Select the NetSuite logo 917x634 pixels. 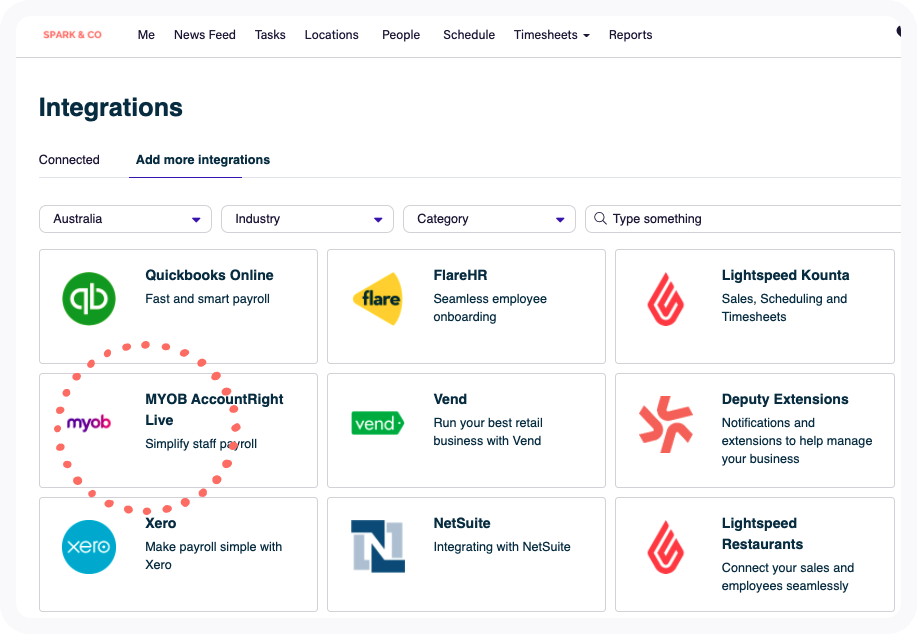[378, 546]
